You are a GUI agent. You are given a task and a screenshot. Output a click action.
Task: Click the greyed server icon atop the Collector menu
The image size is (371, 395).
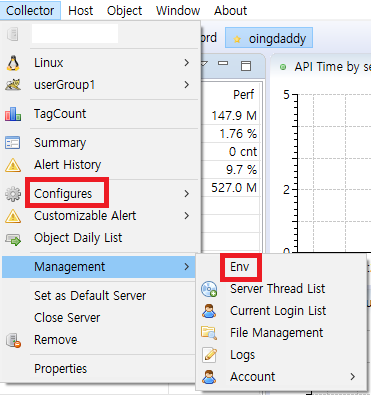13,34
